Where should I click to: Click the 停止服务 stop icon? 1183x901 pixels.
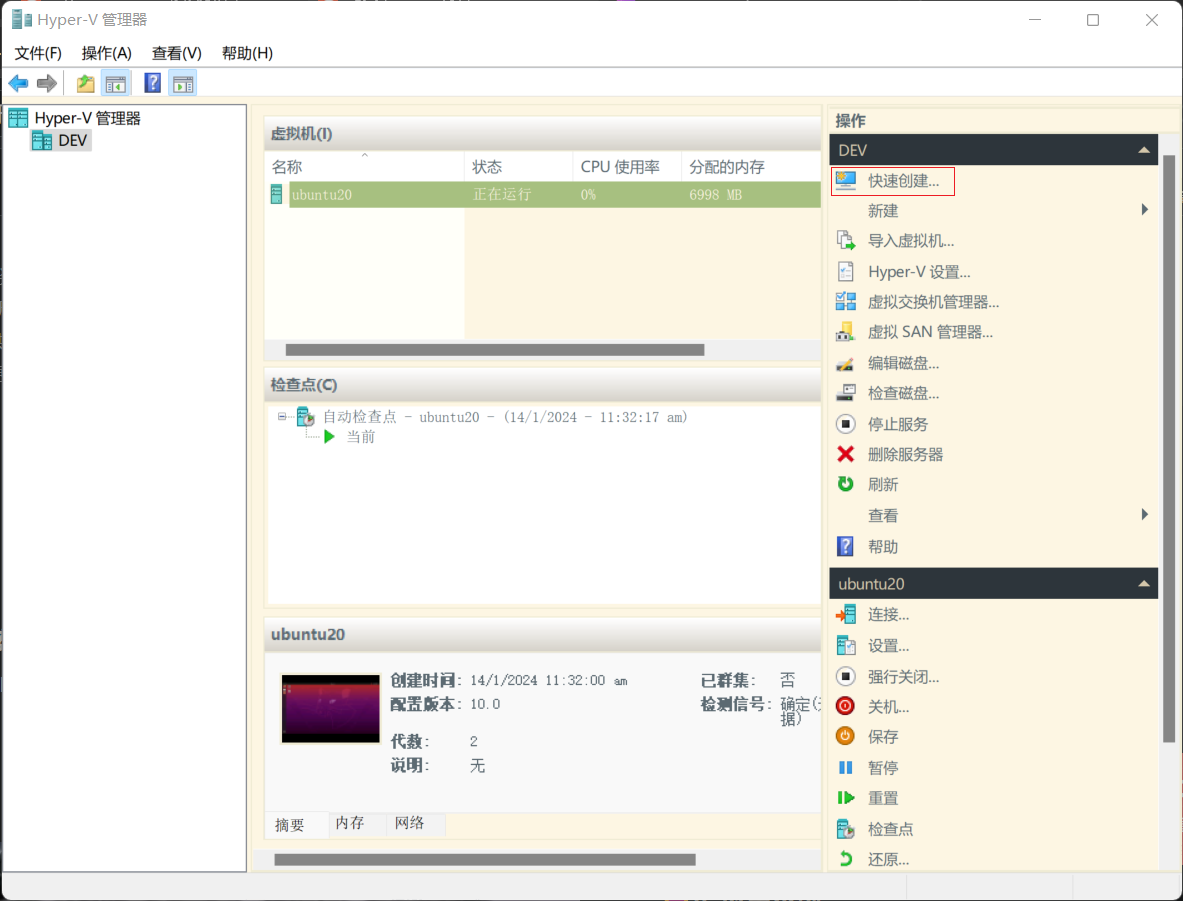846,424
